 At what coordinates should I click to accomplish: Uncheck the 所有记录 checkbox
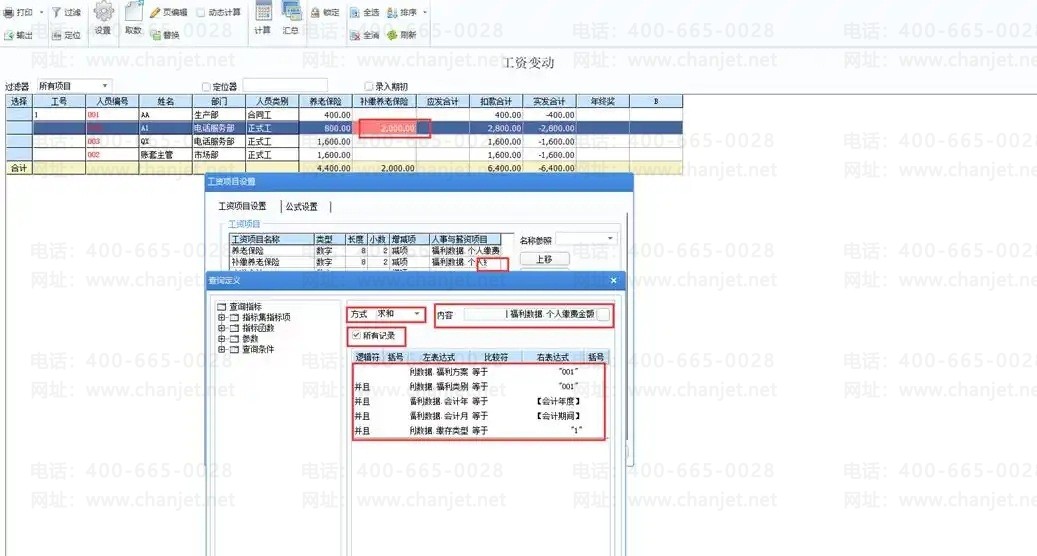tap(355, 335)
